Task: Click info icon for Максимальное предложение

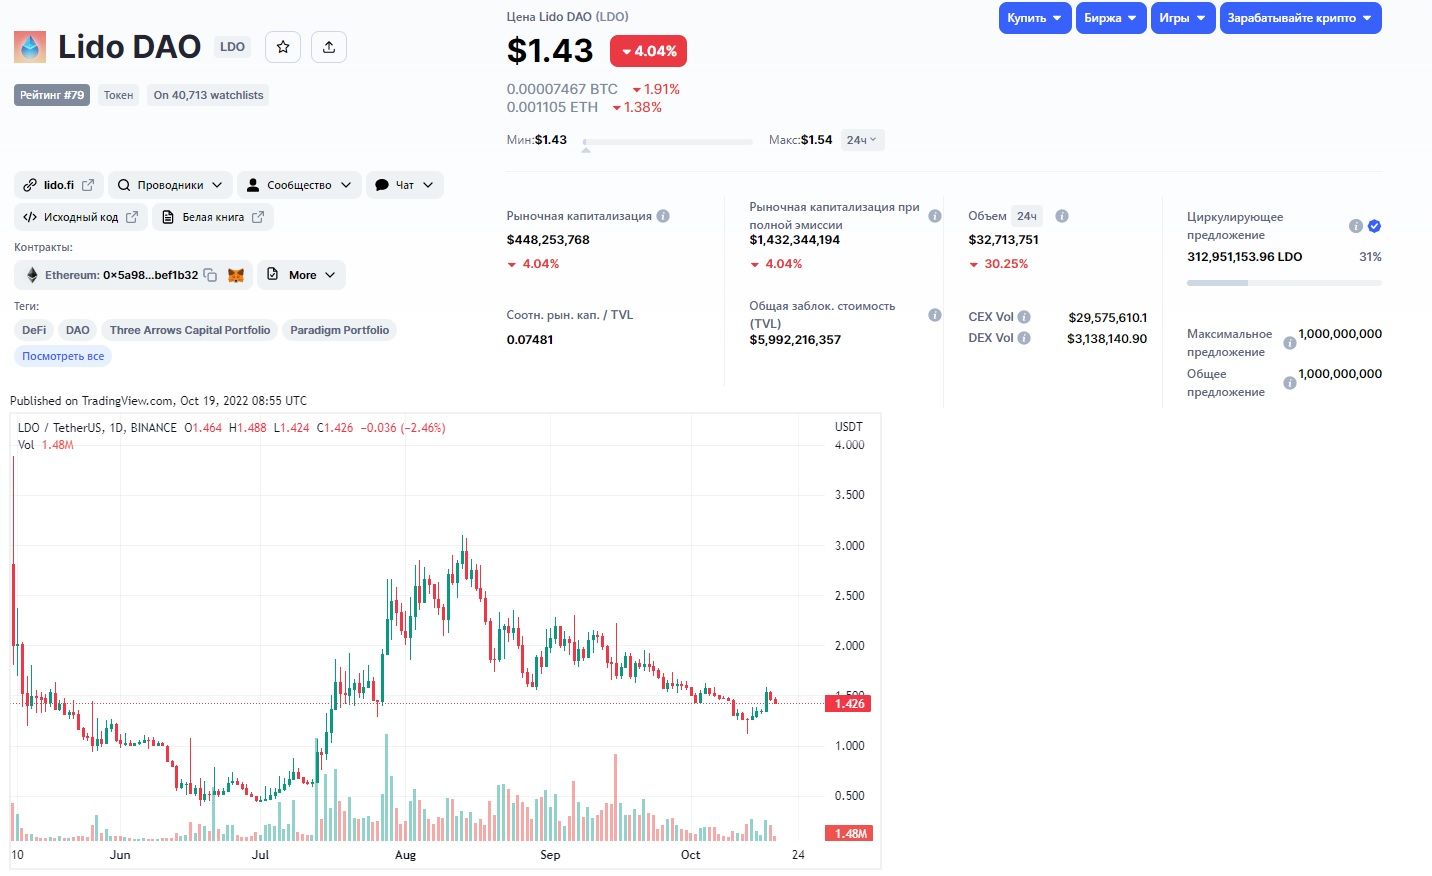Action: [x=1290, y=343]
